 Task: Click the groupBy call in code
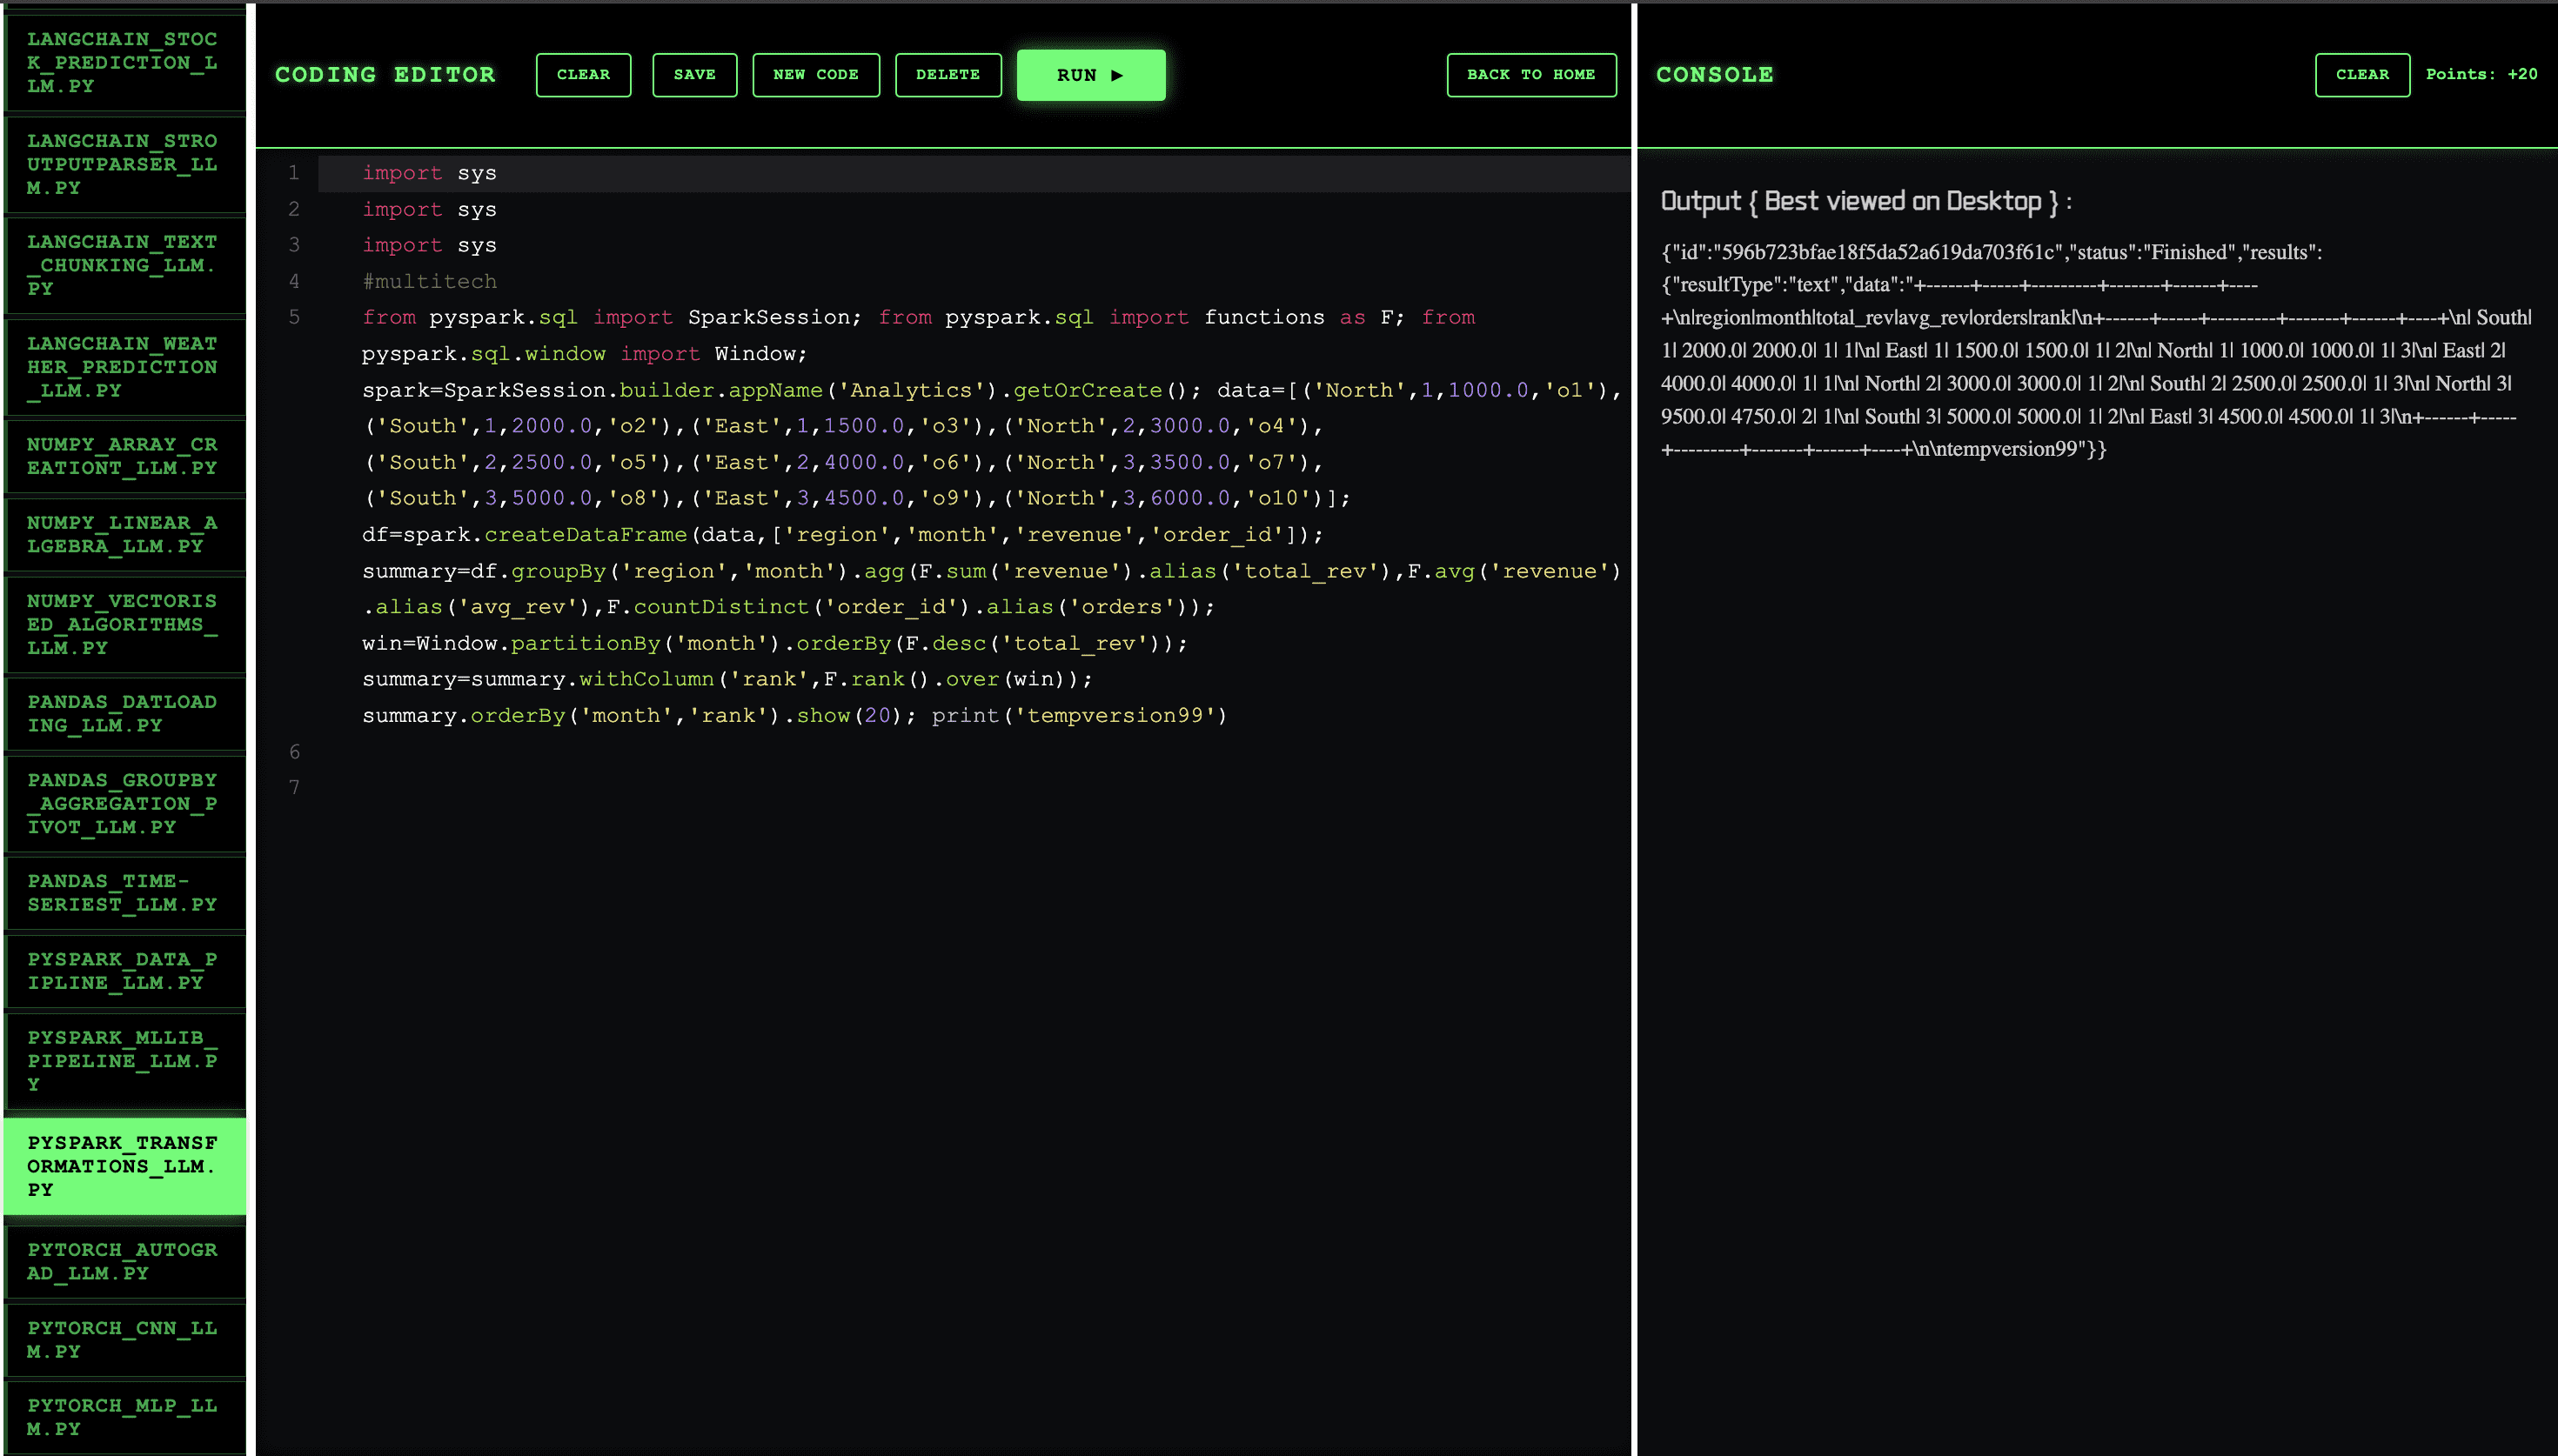558,571
